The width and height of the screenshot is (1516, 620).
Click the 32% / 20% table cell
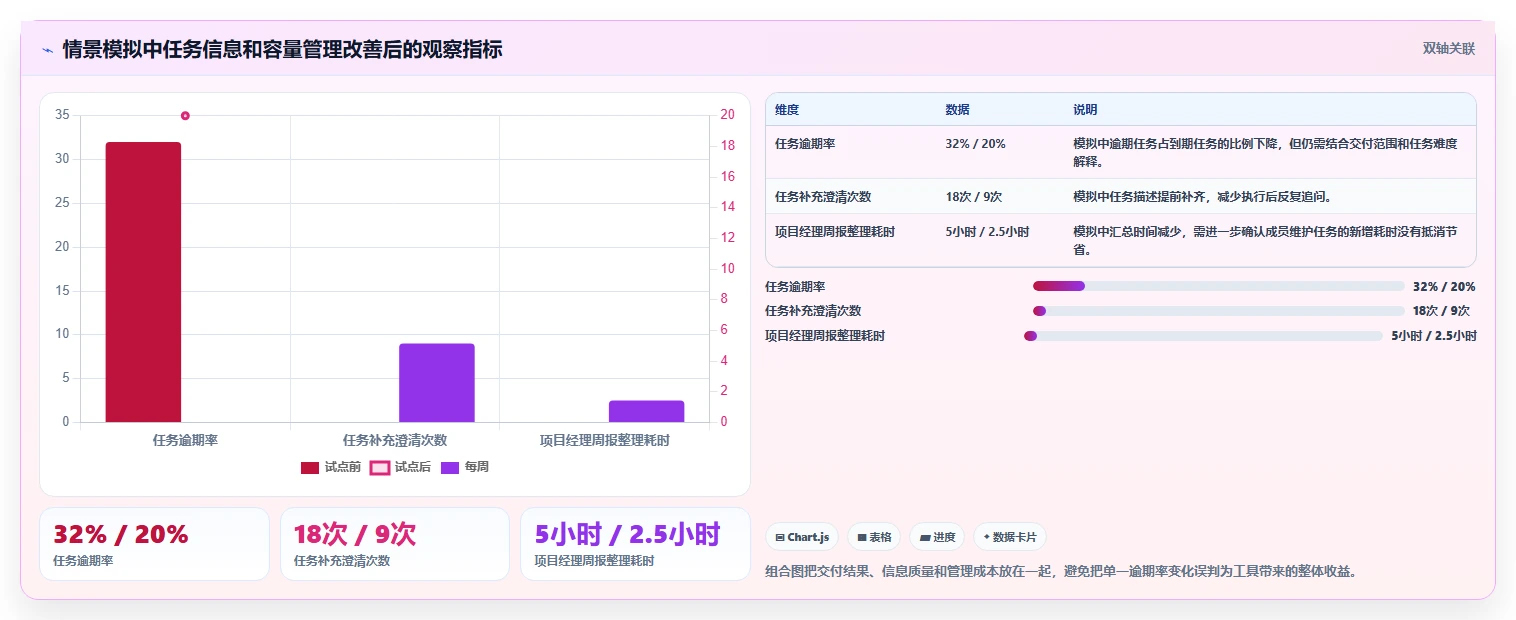pos(975,144)
